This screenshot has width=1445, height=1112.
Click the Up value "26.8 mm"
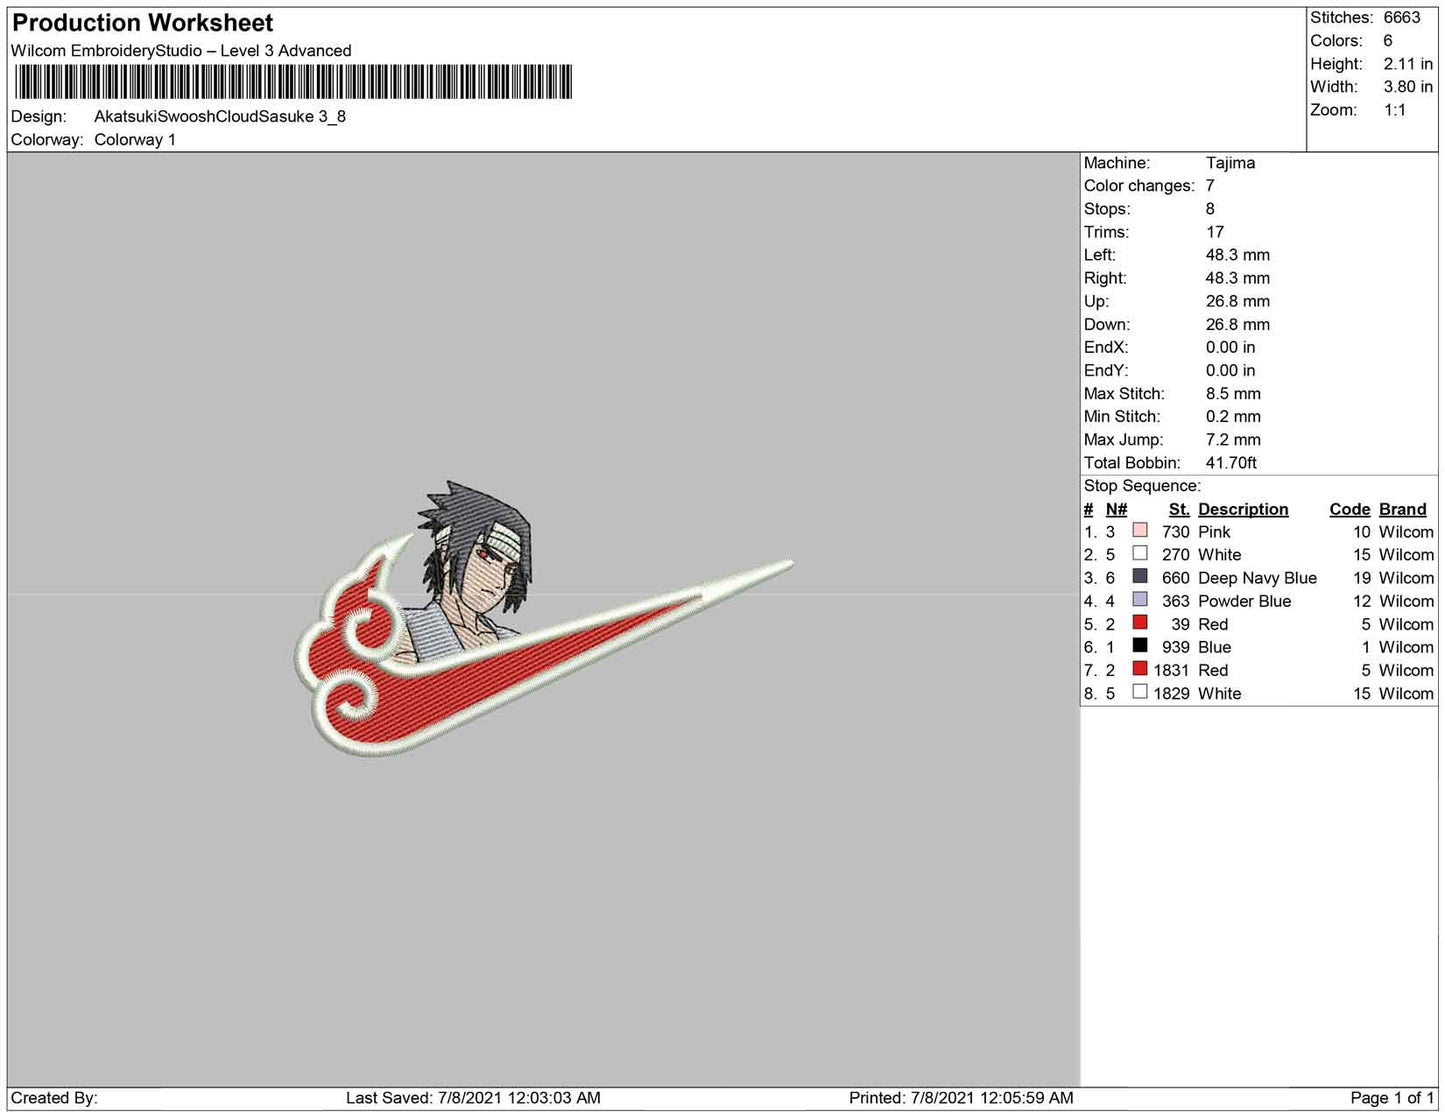click(x=1238, y=300)
